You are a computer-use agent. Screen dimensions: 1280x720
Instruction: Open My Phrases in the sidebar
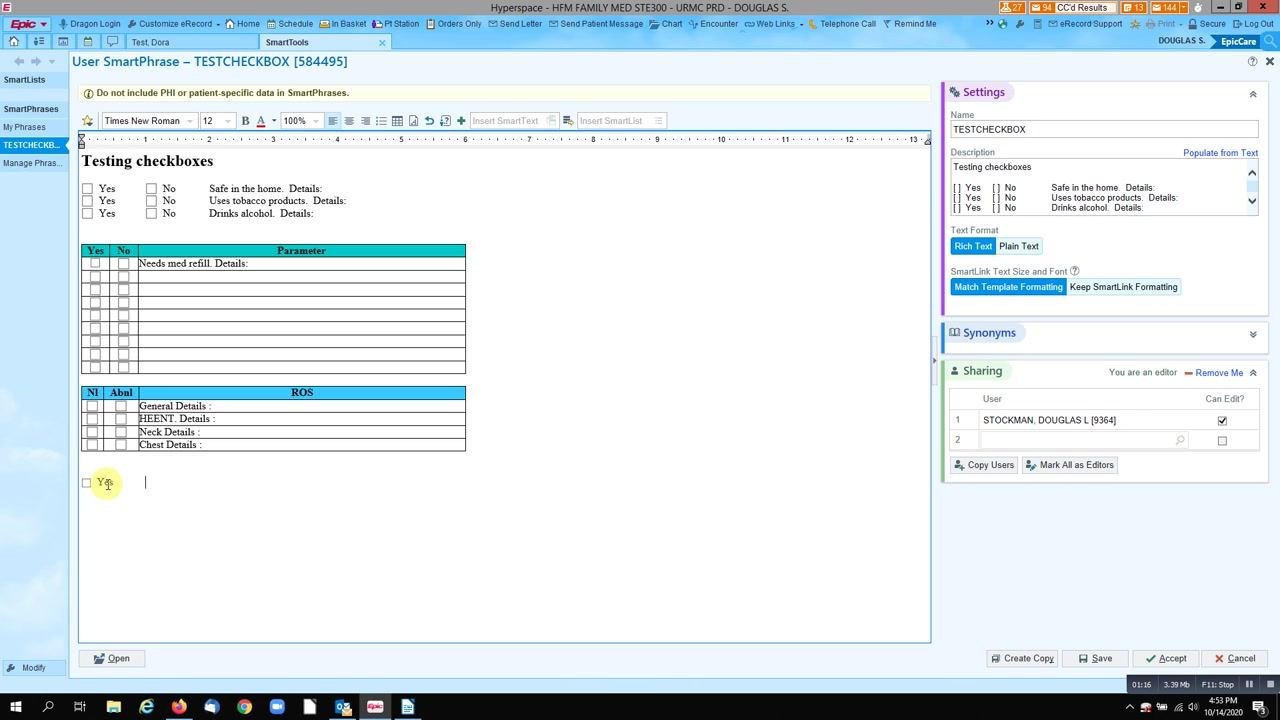coord(24,127)
